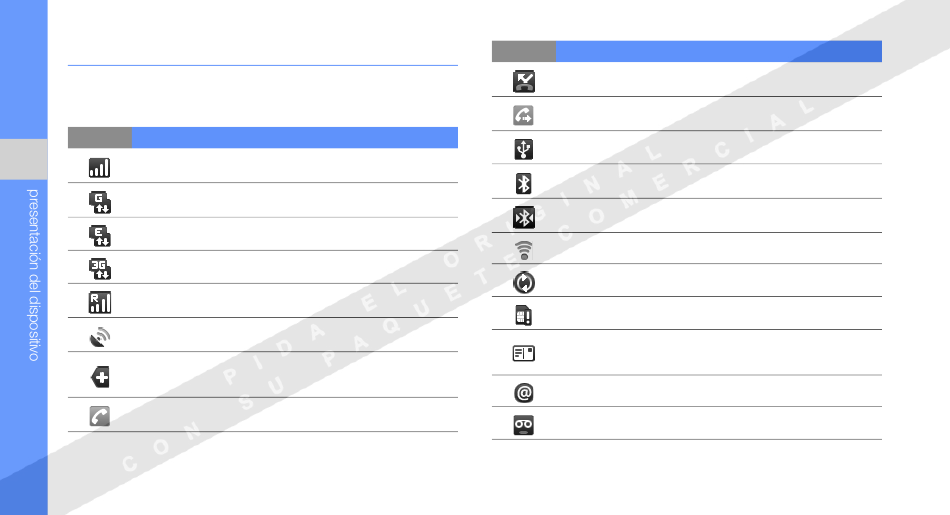Screen dimensions: 950x515
Task: Select the USB connection icon
Action: tap(523, 149)
